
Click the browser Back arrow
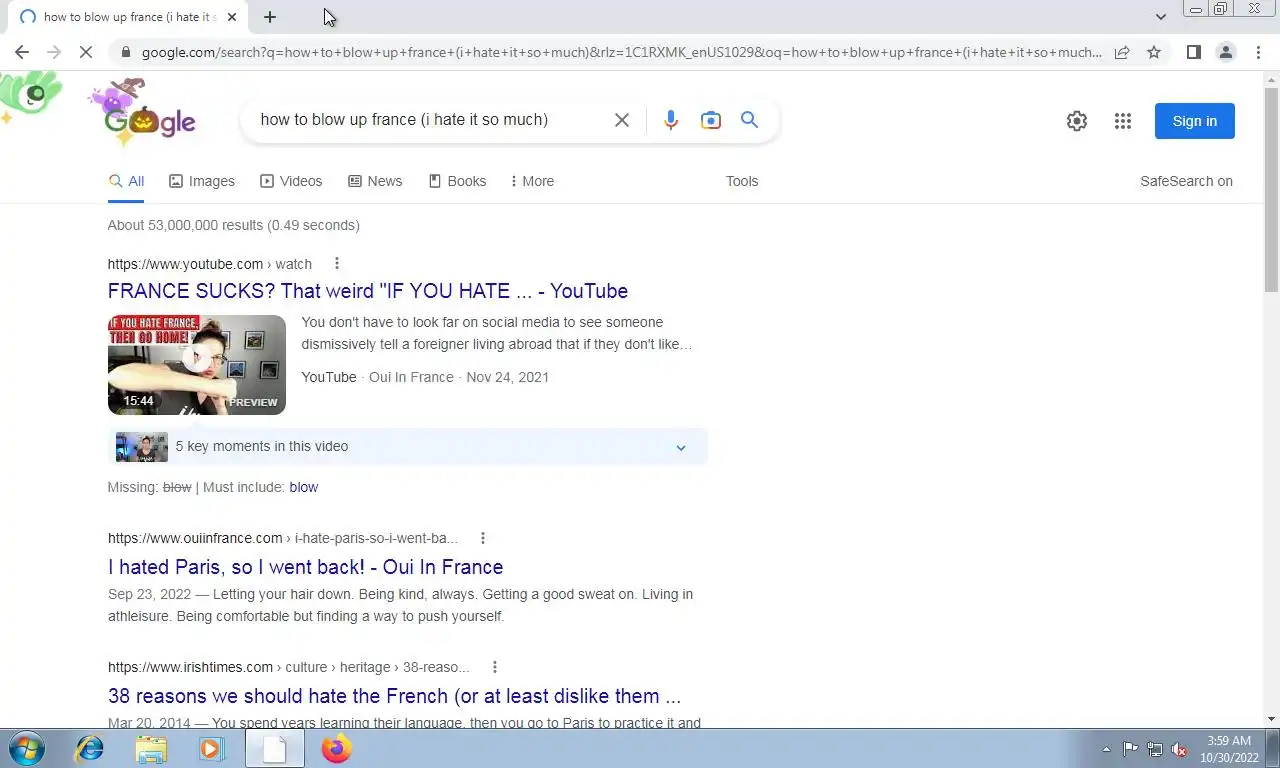tap(22, 52)
